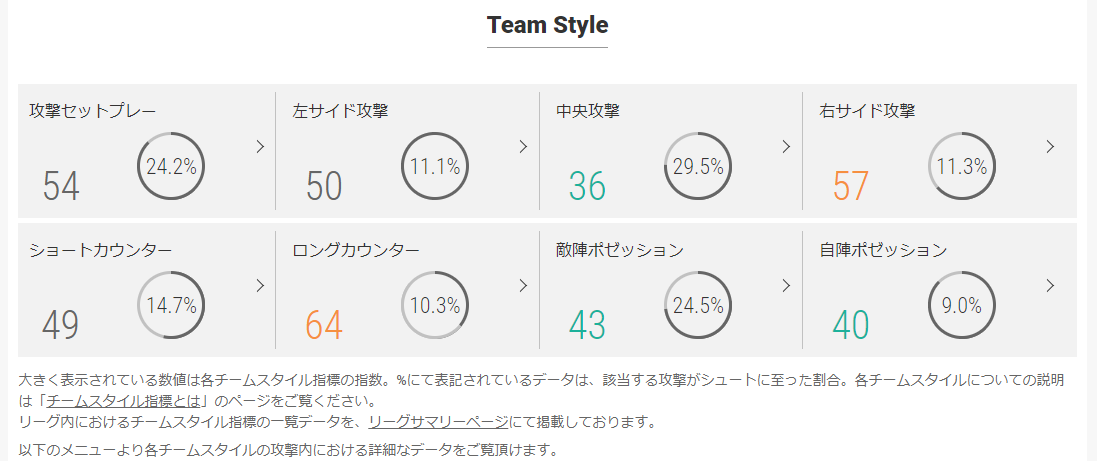Viewport: 1097px width, 461px height.
Task: Open the 右サイド攻撃 chevron arrow
Action: click(x=1049, y=147)
